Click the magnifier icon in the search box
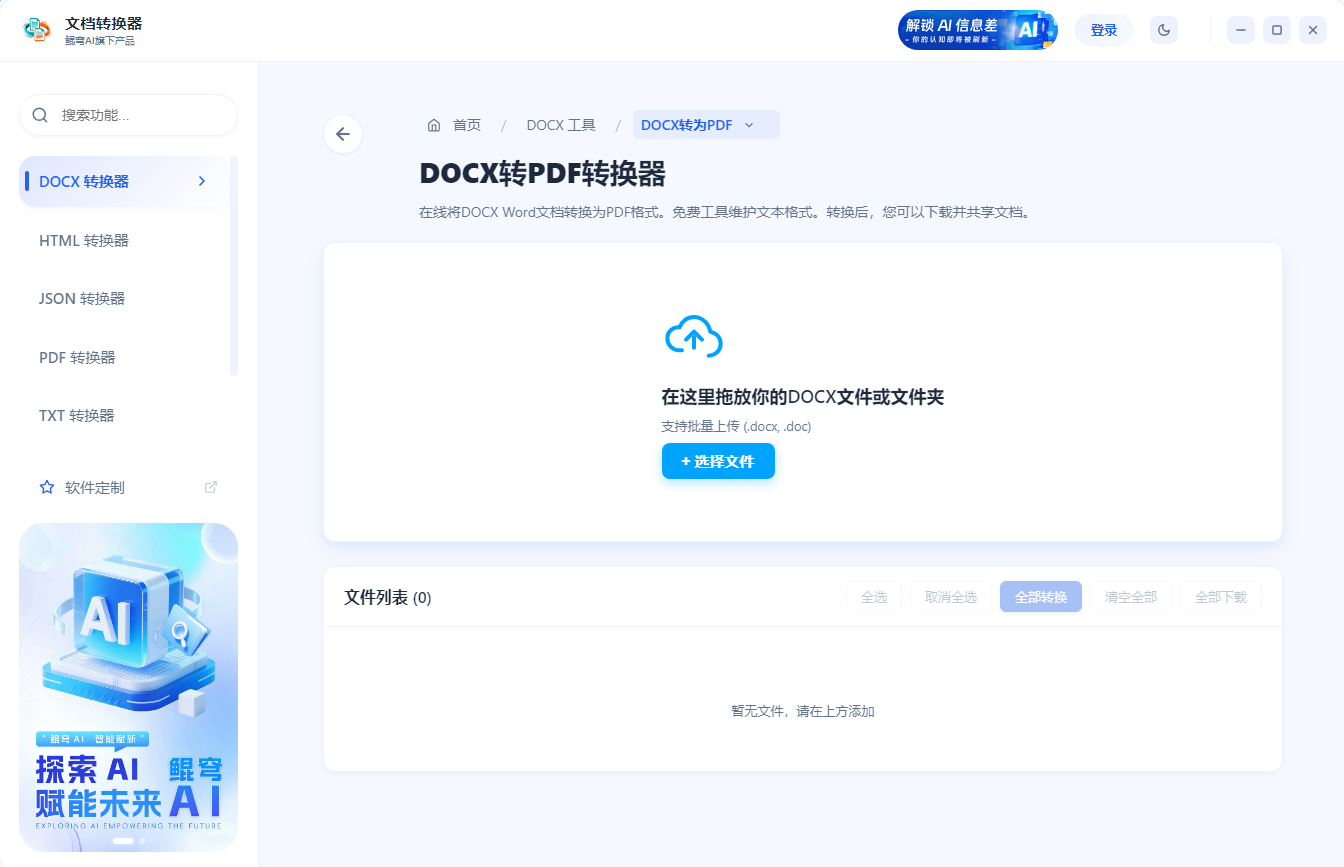This screenshot has width=1344, height=867. pos(40,115)
